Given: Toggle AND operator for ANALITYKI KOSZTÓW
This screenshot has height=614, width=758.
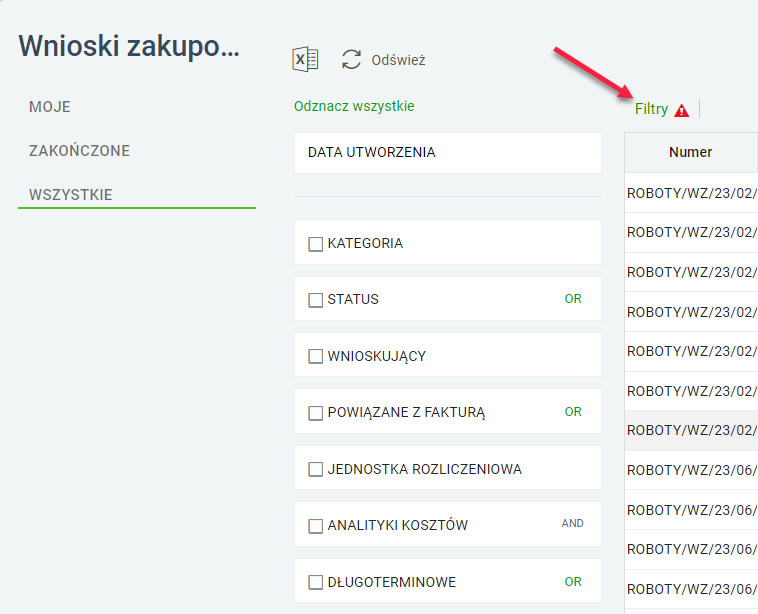Looking at the screenshot, I should click(572, 523).
